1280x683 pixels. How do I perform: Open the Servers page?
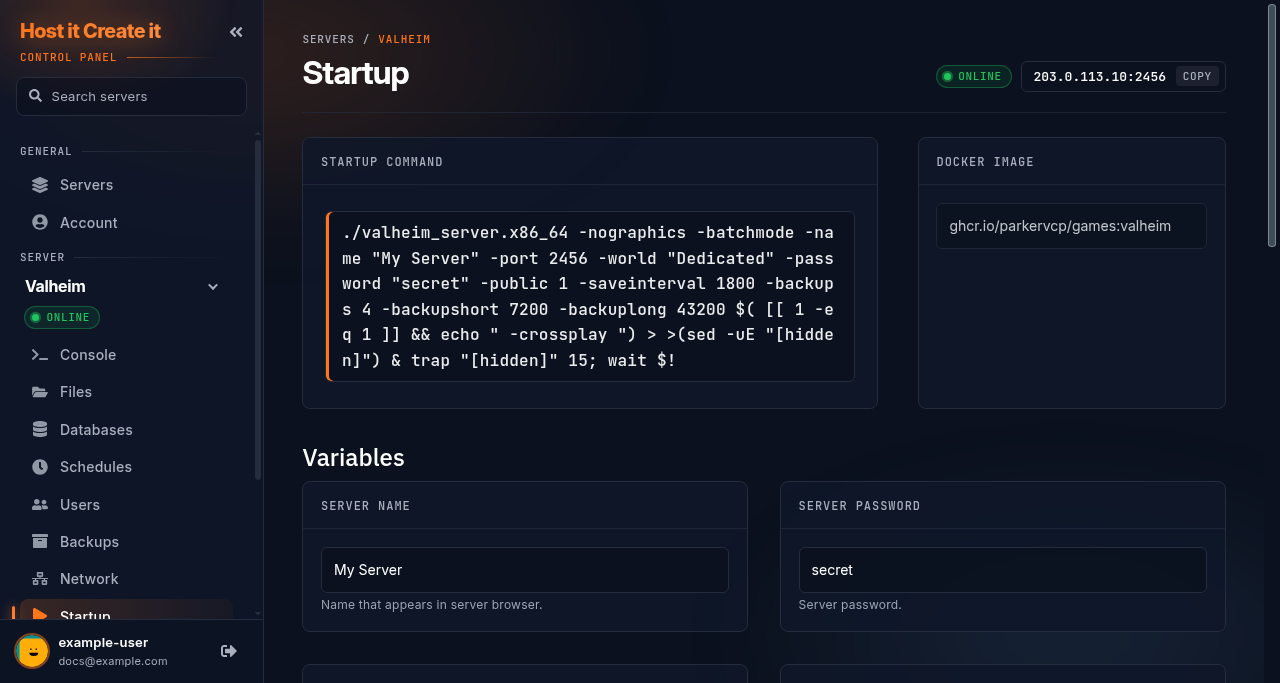pyautogui.click(x=126, y=185)
